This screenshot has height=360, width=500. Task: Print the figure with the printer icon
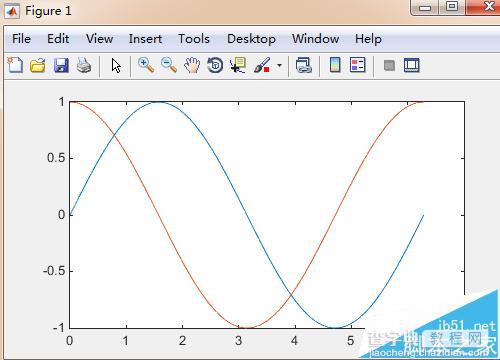(84, 65)
